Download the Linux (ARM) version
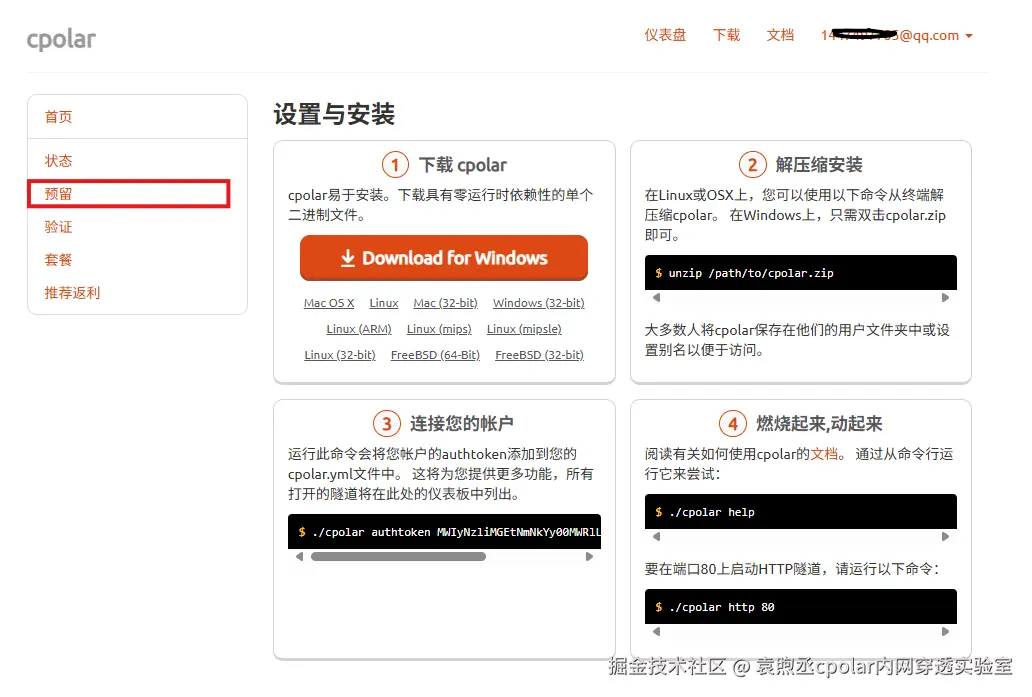Viewport: 1032px width, 697px height. 359,329
